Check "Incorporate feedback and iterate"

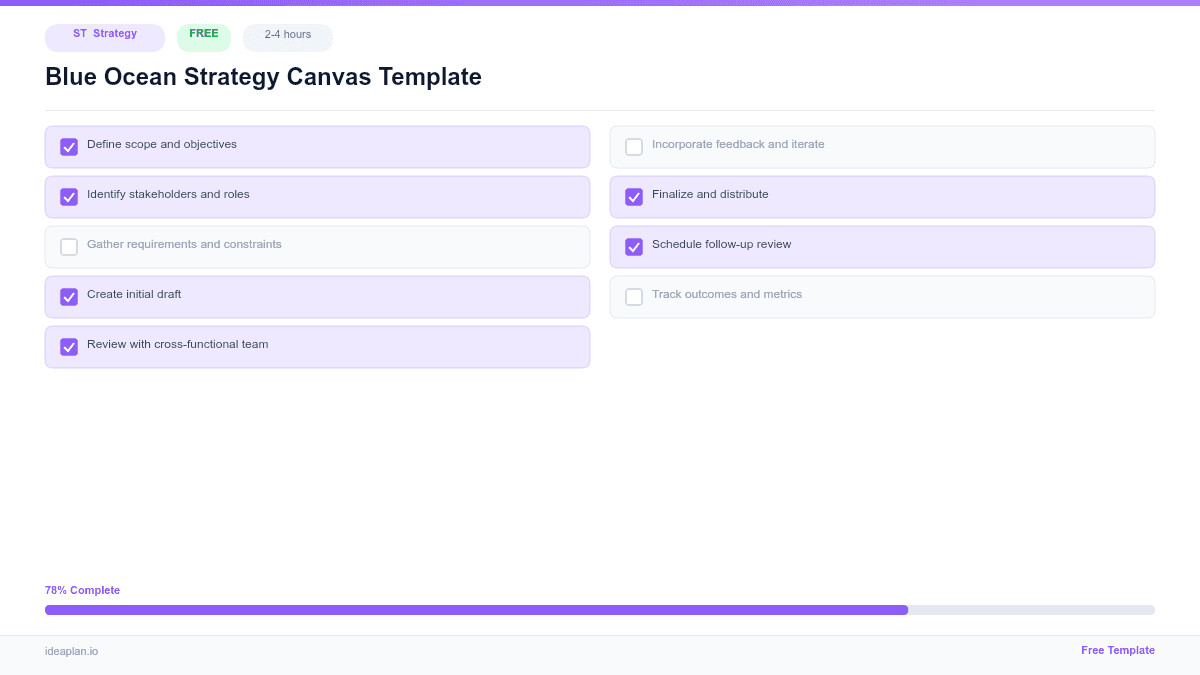[x=633, y=146]
